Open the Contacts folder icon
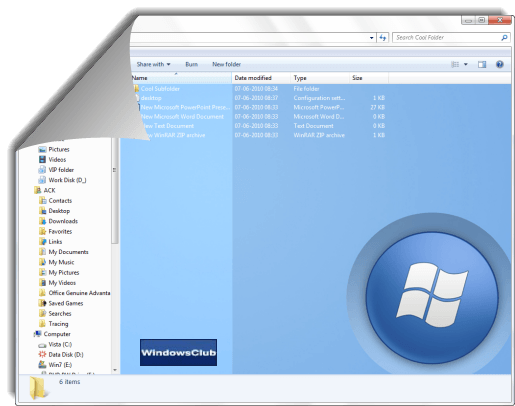The width and height of the screenshot is (515, 406). (x=42, y=201)
